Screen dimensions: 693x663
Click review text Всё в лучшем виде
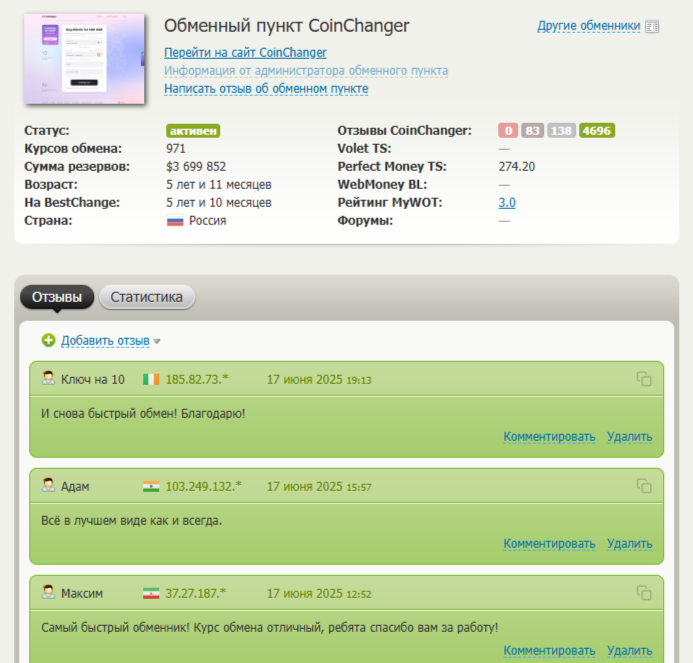[132, 521]
